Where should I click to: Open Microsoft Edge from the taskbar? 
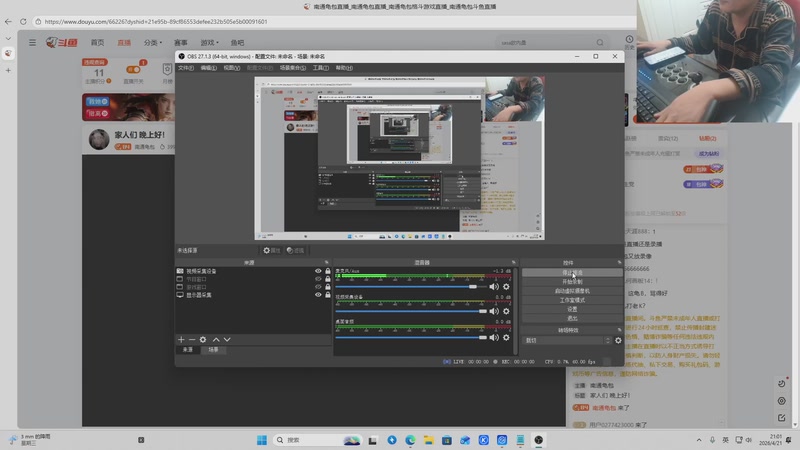pyautogui.click(x=410, y=440)
